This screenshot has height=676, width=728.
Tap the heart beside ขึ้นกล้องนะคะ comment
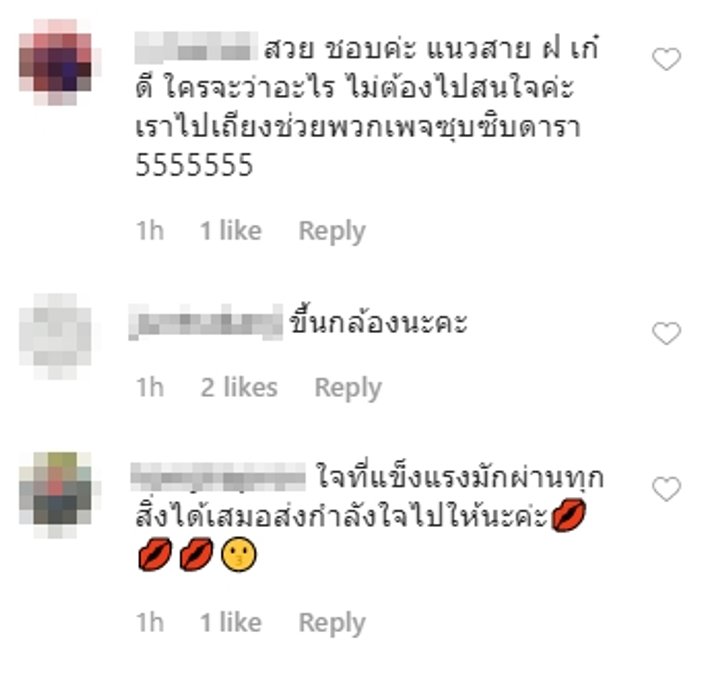666,333
